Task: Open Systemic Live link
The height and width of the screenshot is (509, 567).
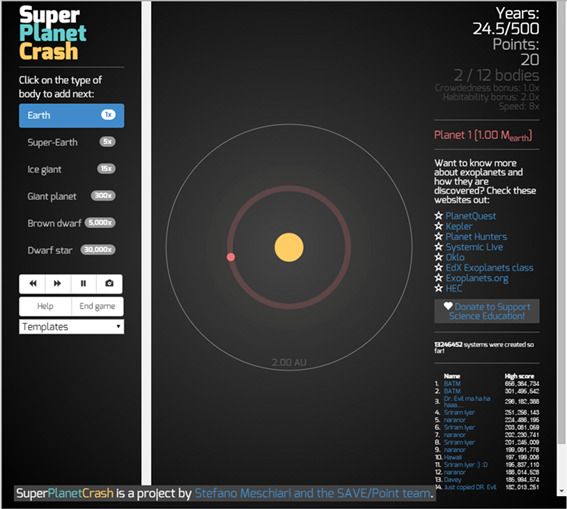Action: 474,247
